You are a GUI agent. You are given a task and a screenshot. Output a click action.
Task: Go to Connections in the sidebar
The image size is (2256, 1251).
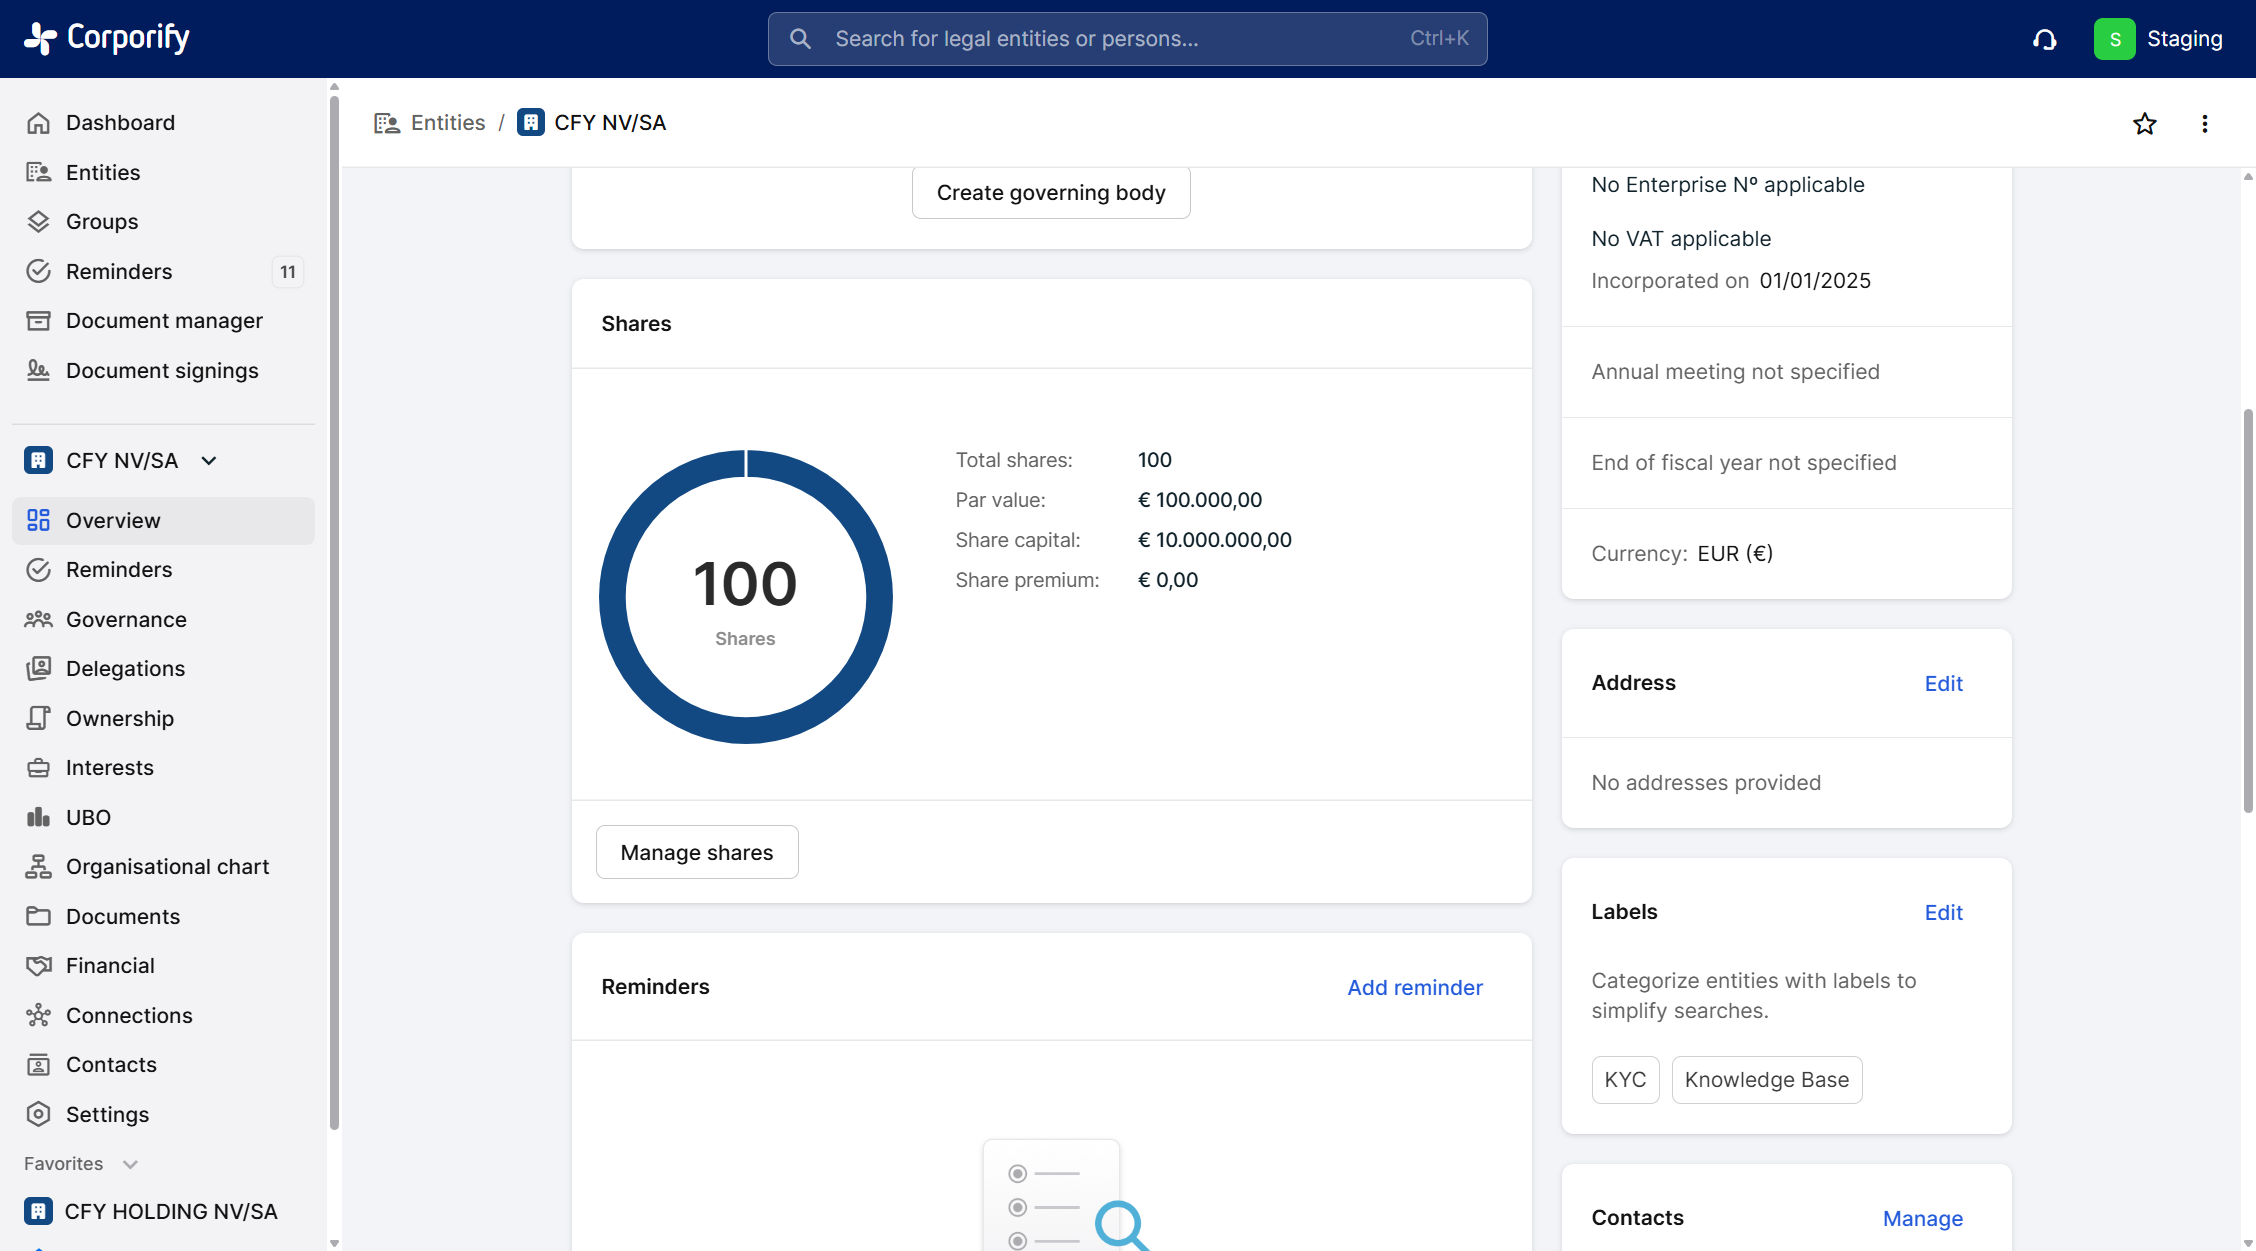pos(129,1015)
